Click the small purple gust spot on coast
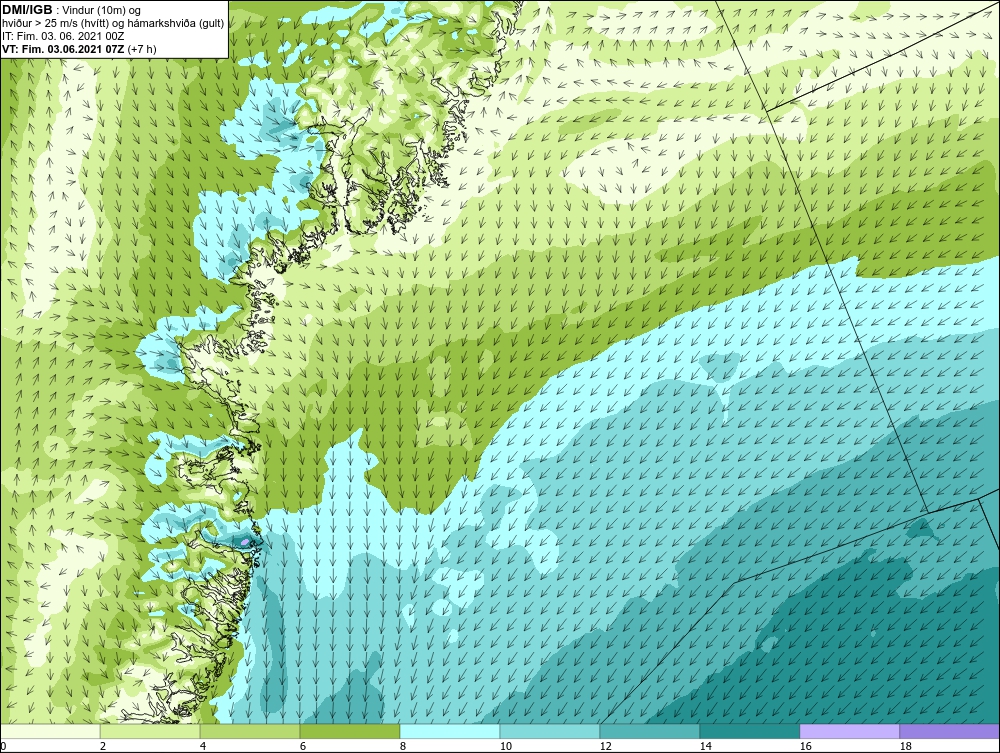Screen dimensions: 1000x753 (244, 542)
